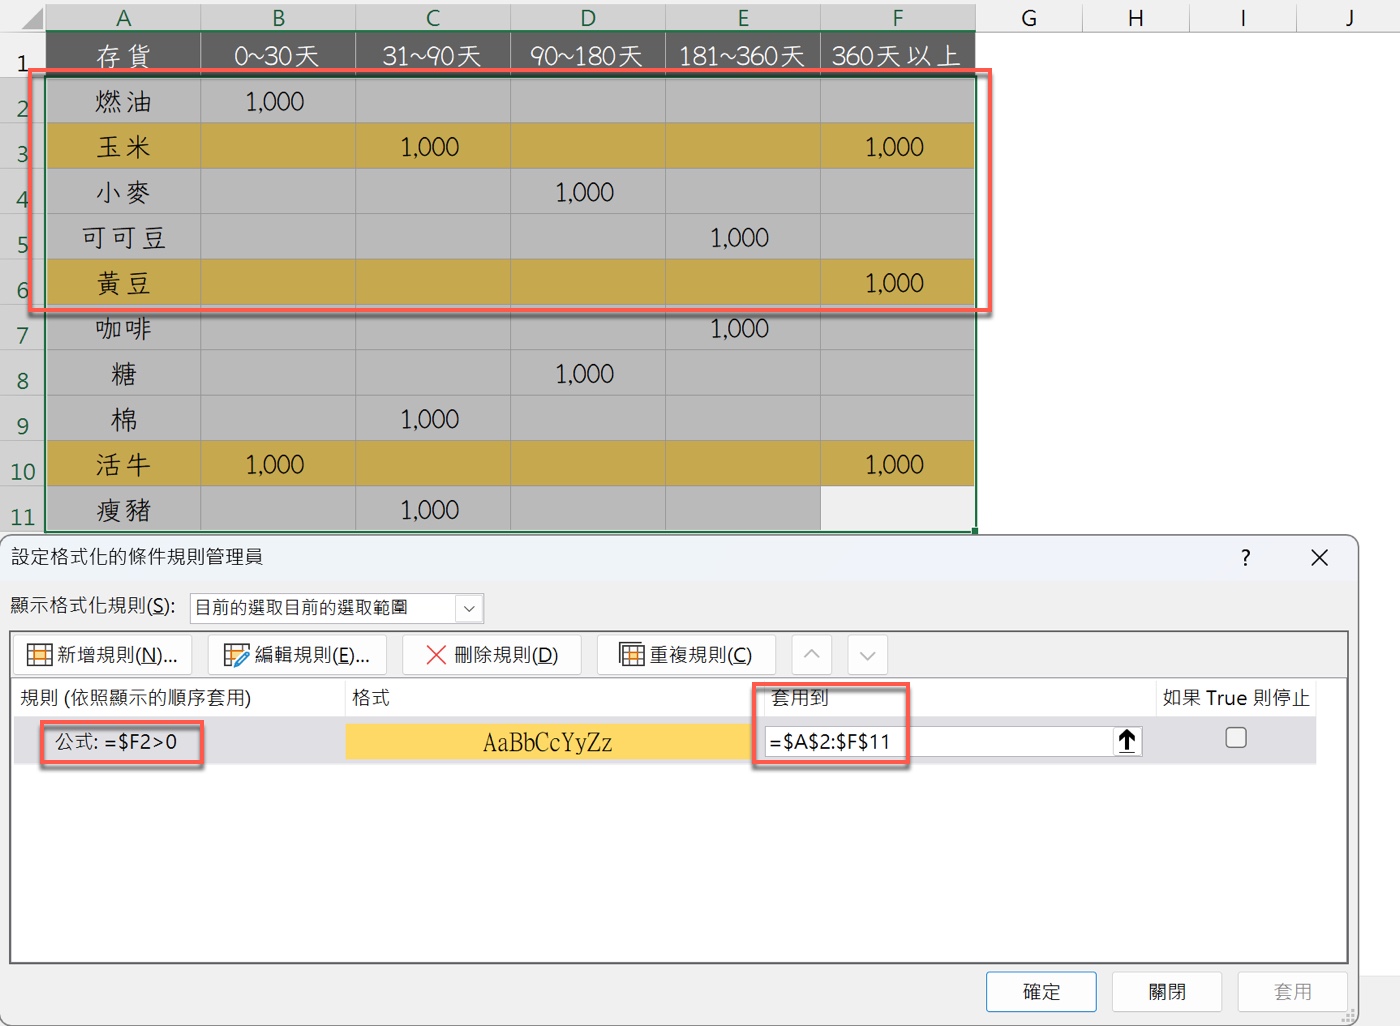Select cell 棉
The width and height of the screenshot is (1400, 1026).
click(x=123, y=419)
